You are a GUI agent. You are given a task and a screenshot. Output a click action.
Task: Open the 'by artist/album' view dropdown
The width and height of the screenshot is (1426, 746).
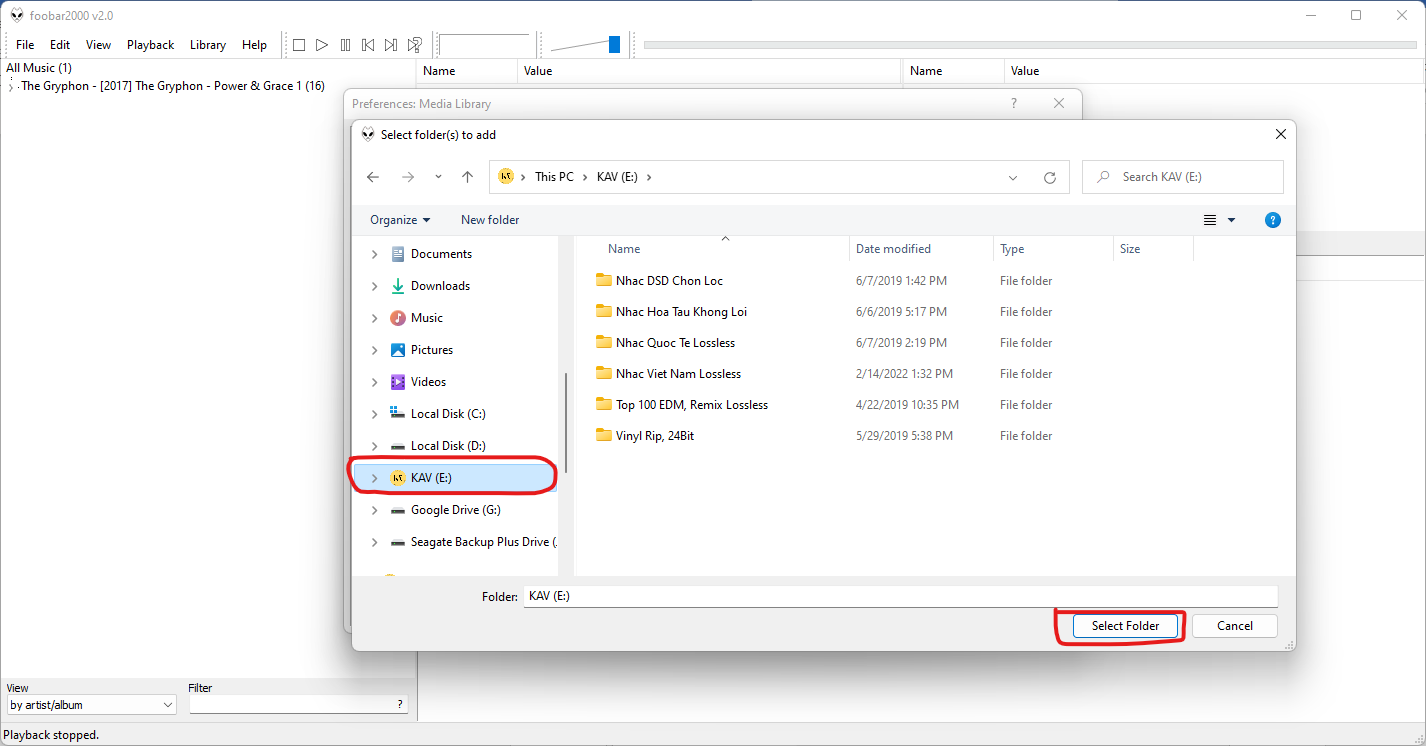91,705
